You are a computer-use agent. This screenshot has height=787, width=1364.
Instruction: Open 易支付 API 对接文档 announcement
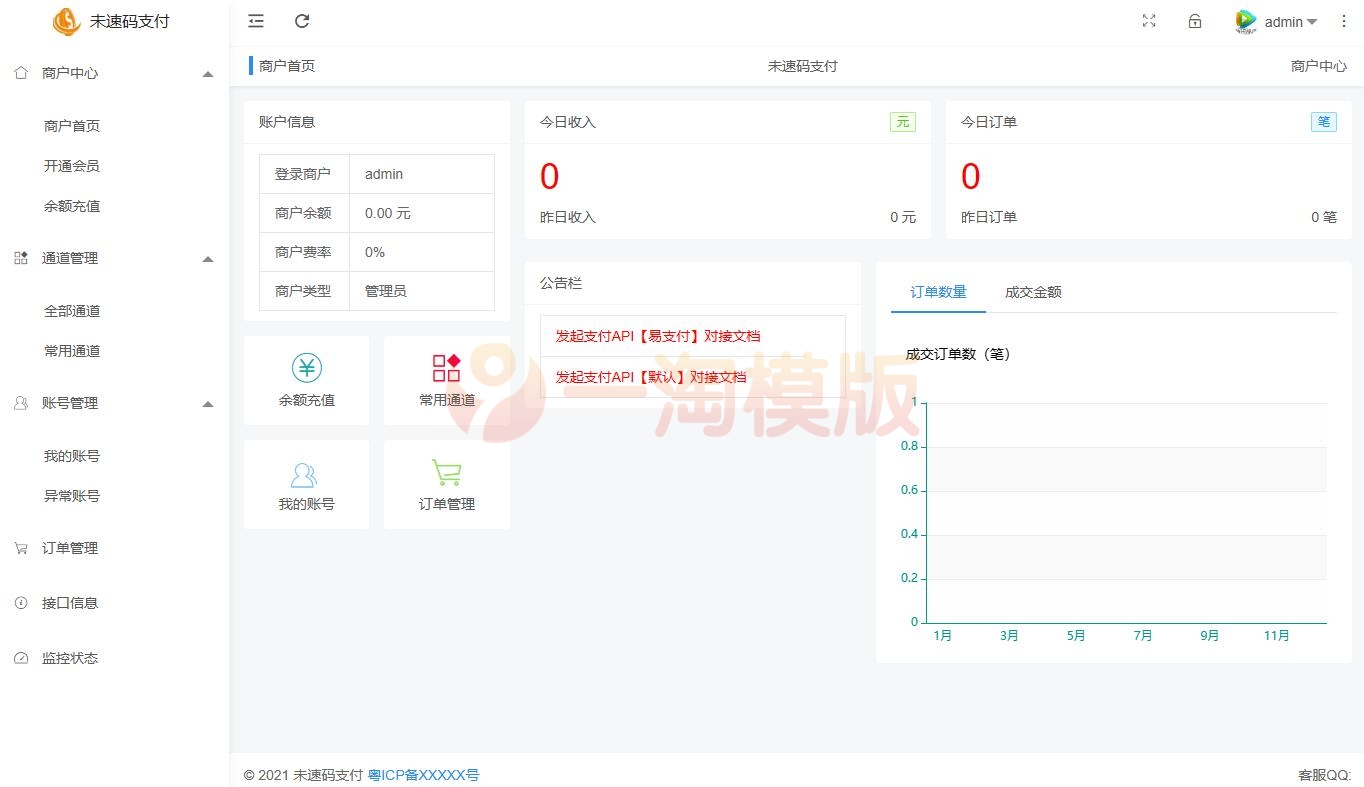coord(658,336)
